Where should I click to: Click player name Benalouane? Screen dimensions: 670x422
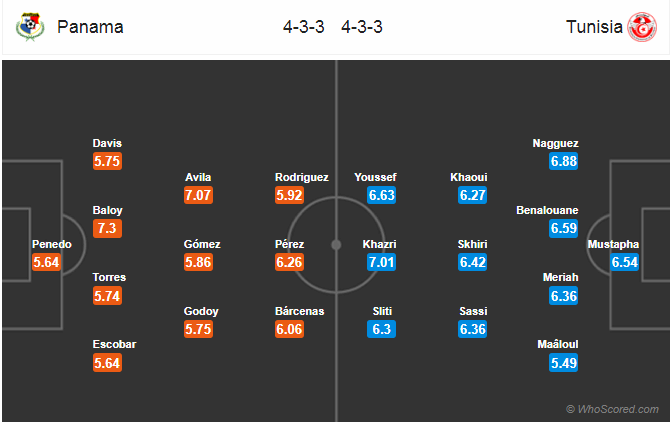click(x=547, y=210)
